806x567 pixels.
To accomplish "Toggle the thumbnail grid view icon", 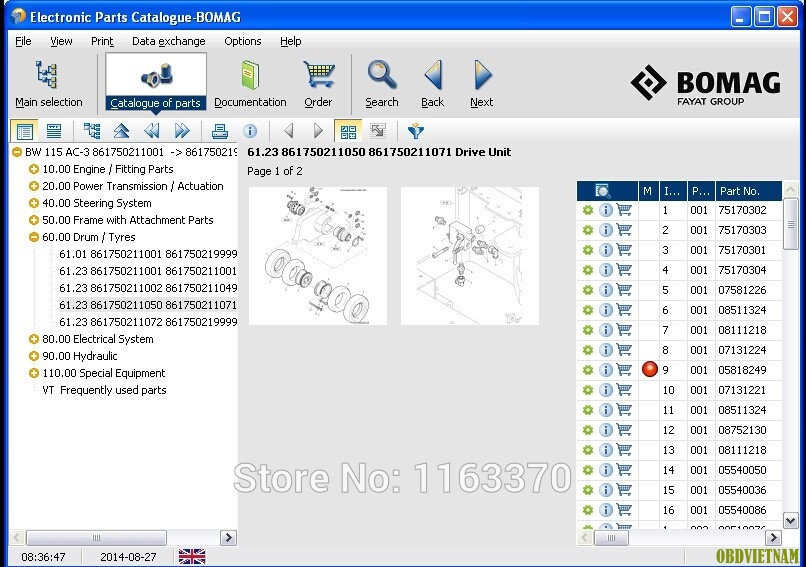I will pyautogui.click(x=348, y=131).
